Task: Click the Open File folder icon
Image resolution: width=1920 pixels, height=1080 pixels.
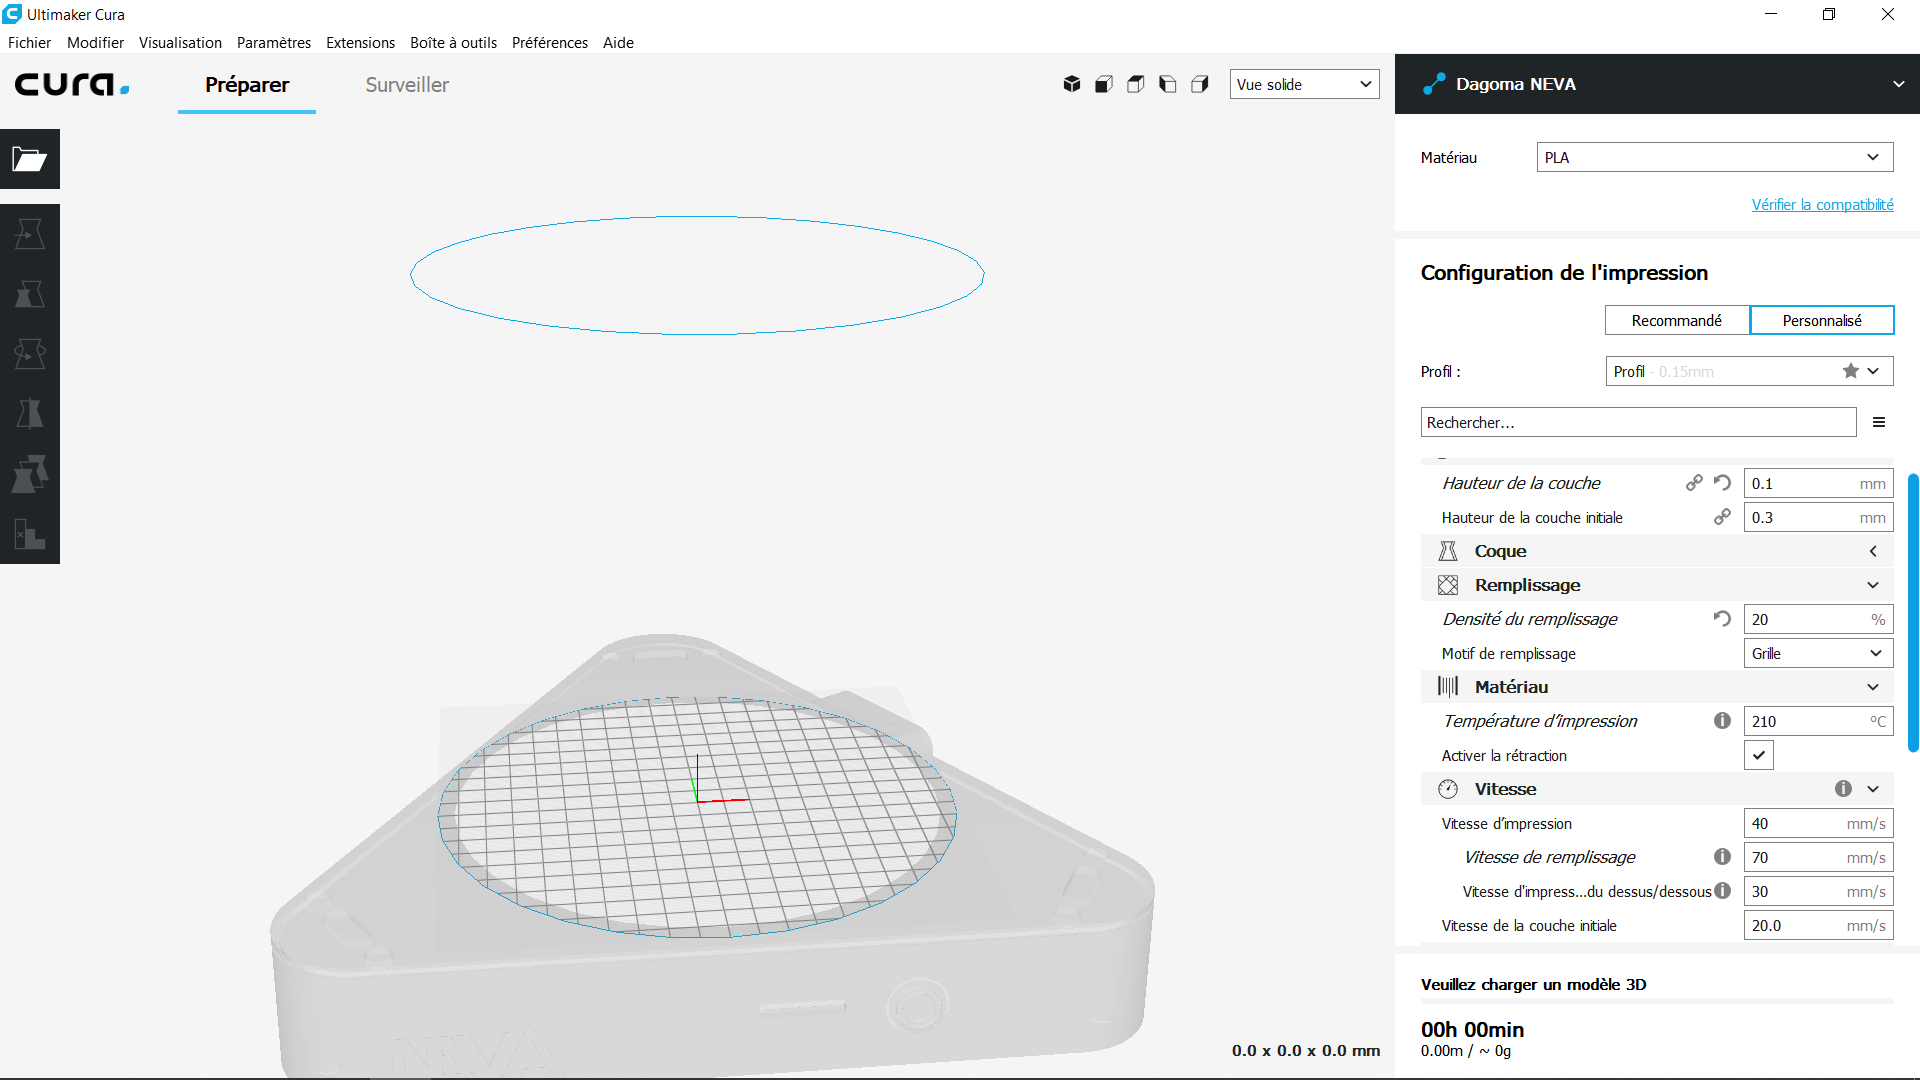Action: pos(30,159)
